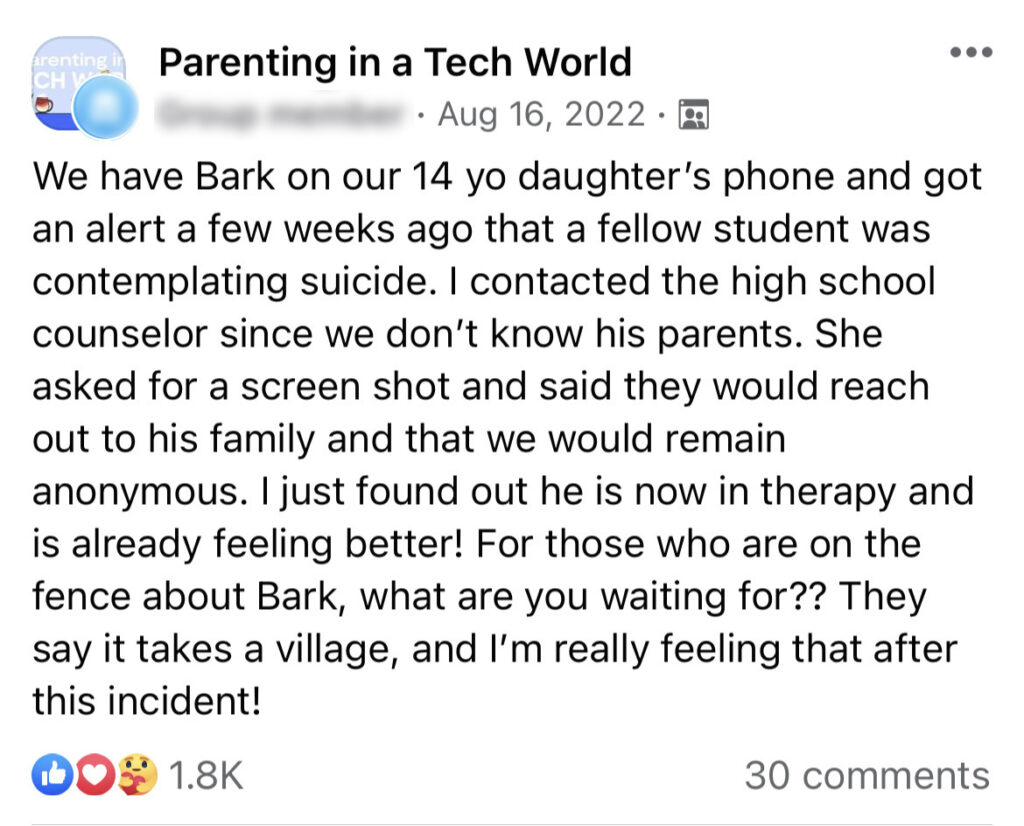Image resolution: width=1024 pixels, height=826 pixels.
Task: Click the Aug 16, 2022 post timestamp
Action: 540,115
